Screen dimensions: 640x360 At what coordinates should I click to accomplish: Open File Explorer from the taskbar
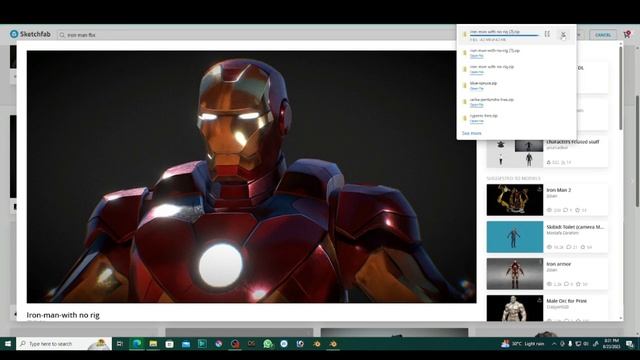coord(153,344)
